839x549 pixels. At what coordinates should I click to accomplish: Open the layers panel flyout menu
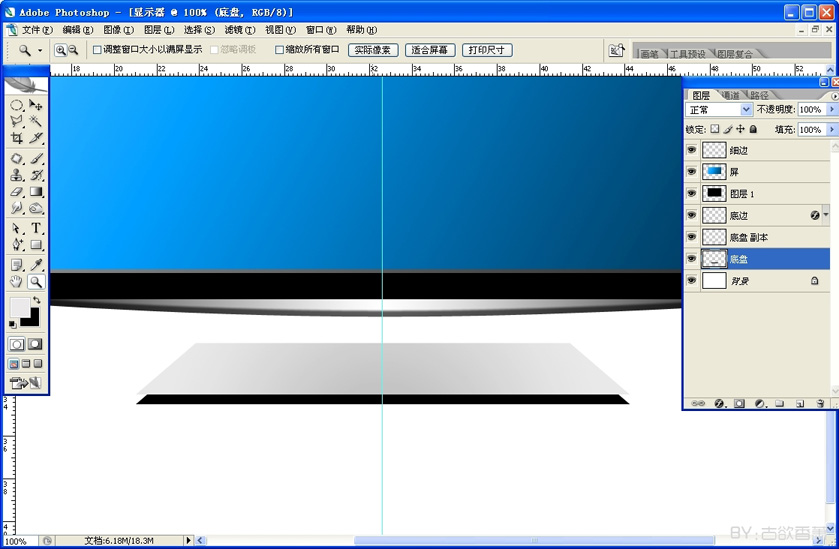[834, 96]
